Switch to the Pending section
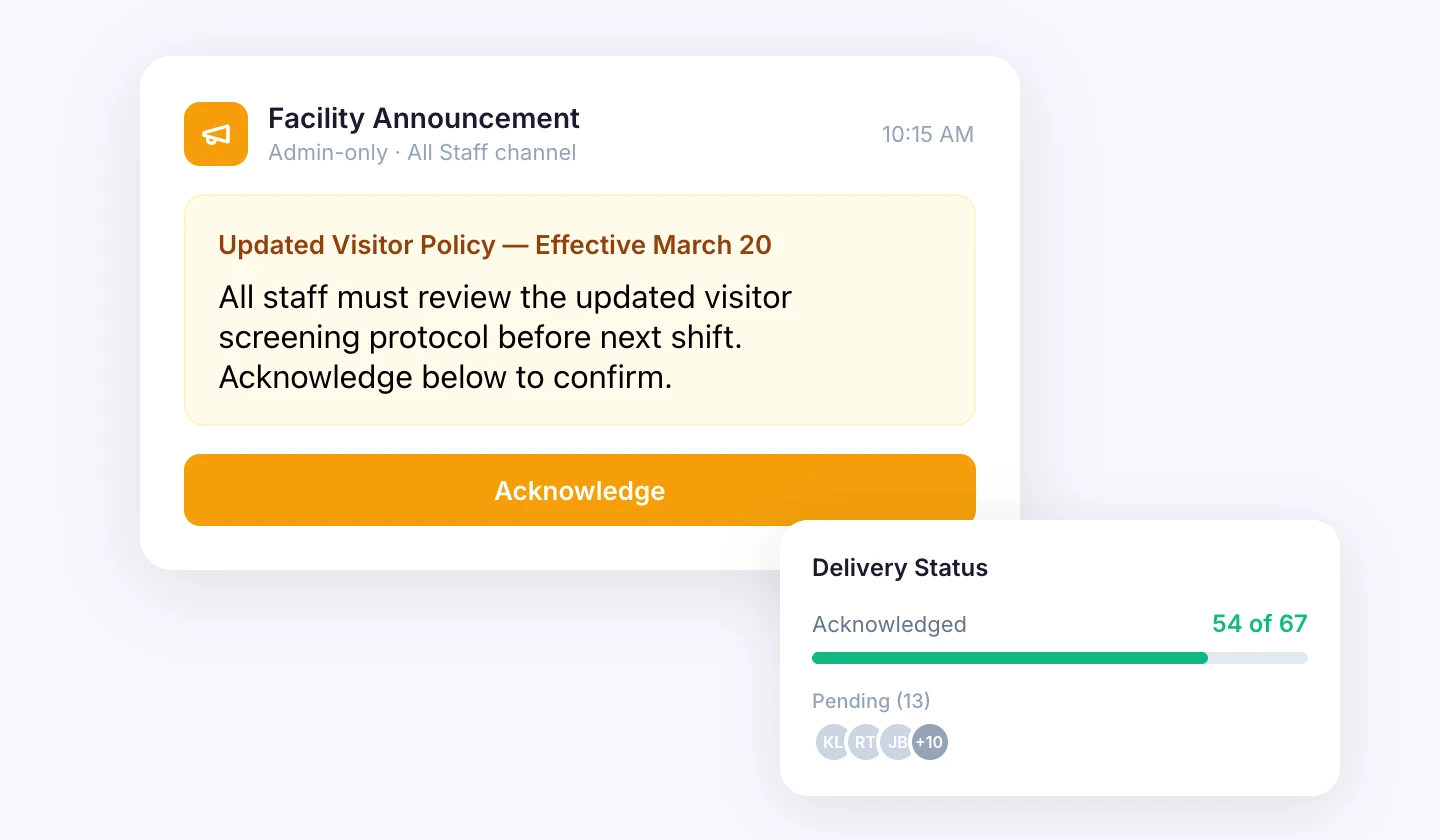Viewport: 1440px width, 840px height. point(871,701)
